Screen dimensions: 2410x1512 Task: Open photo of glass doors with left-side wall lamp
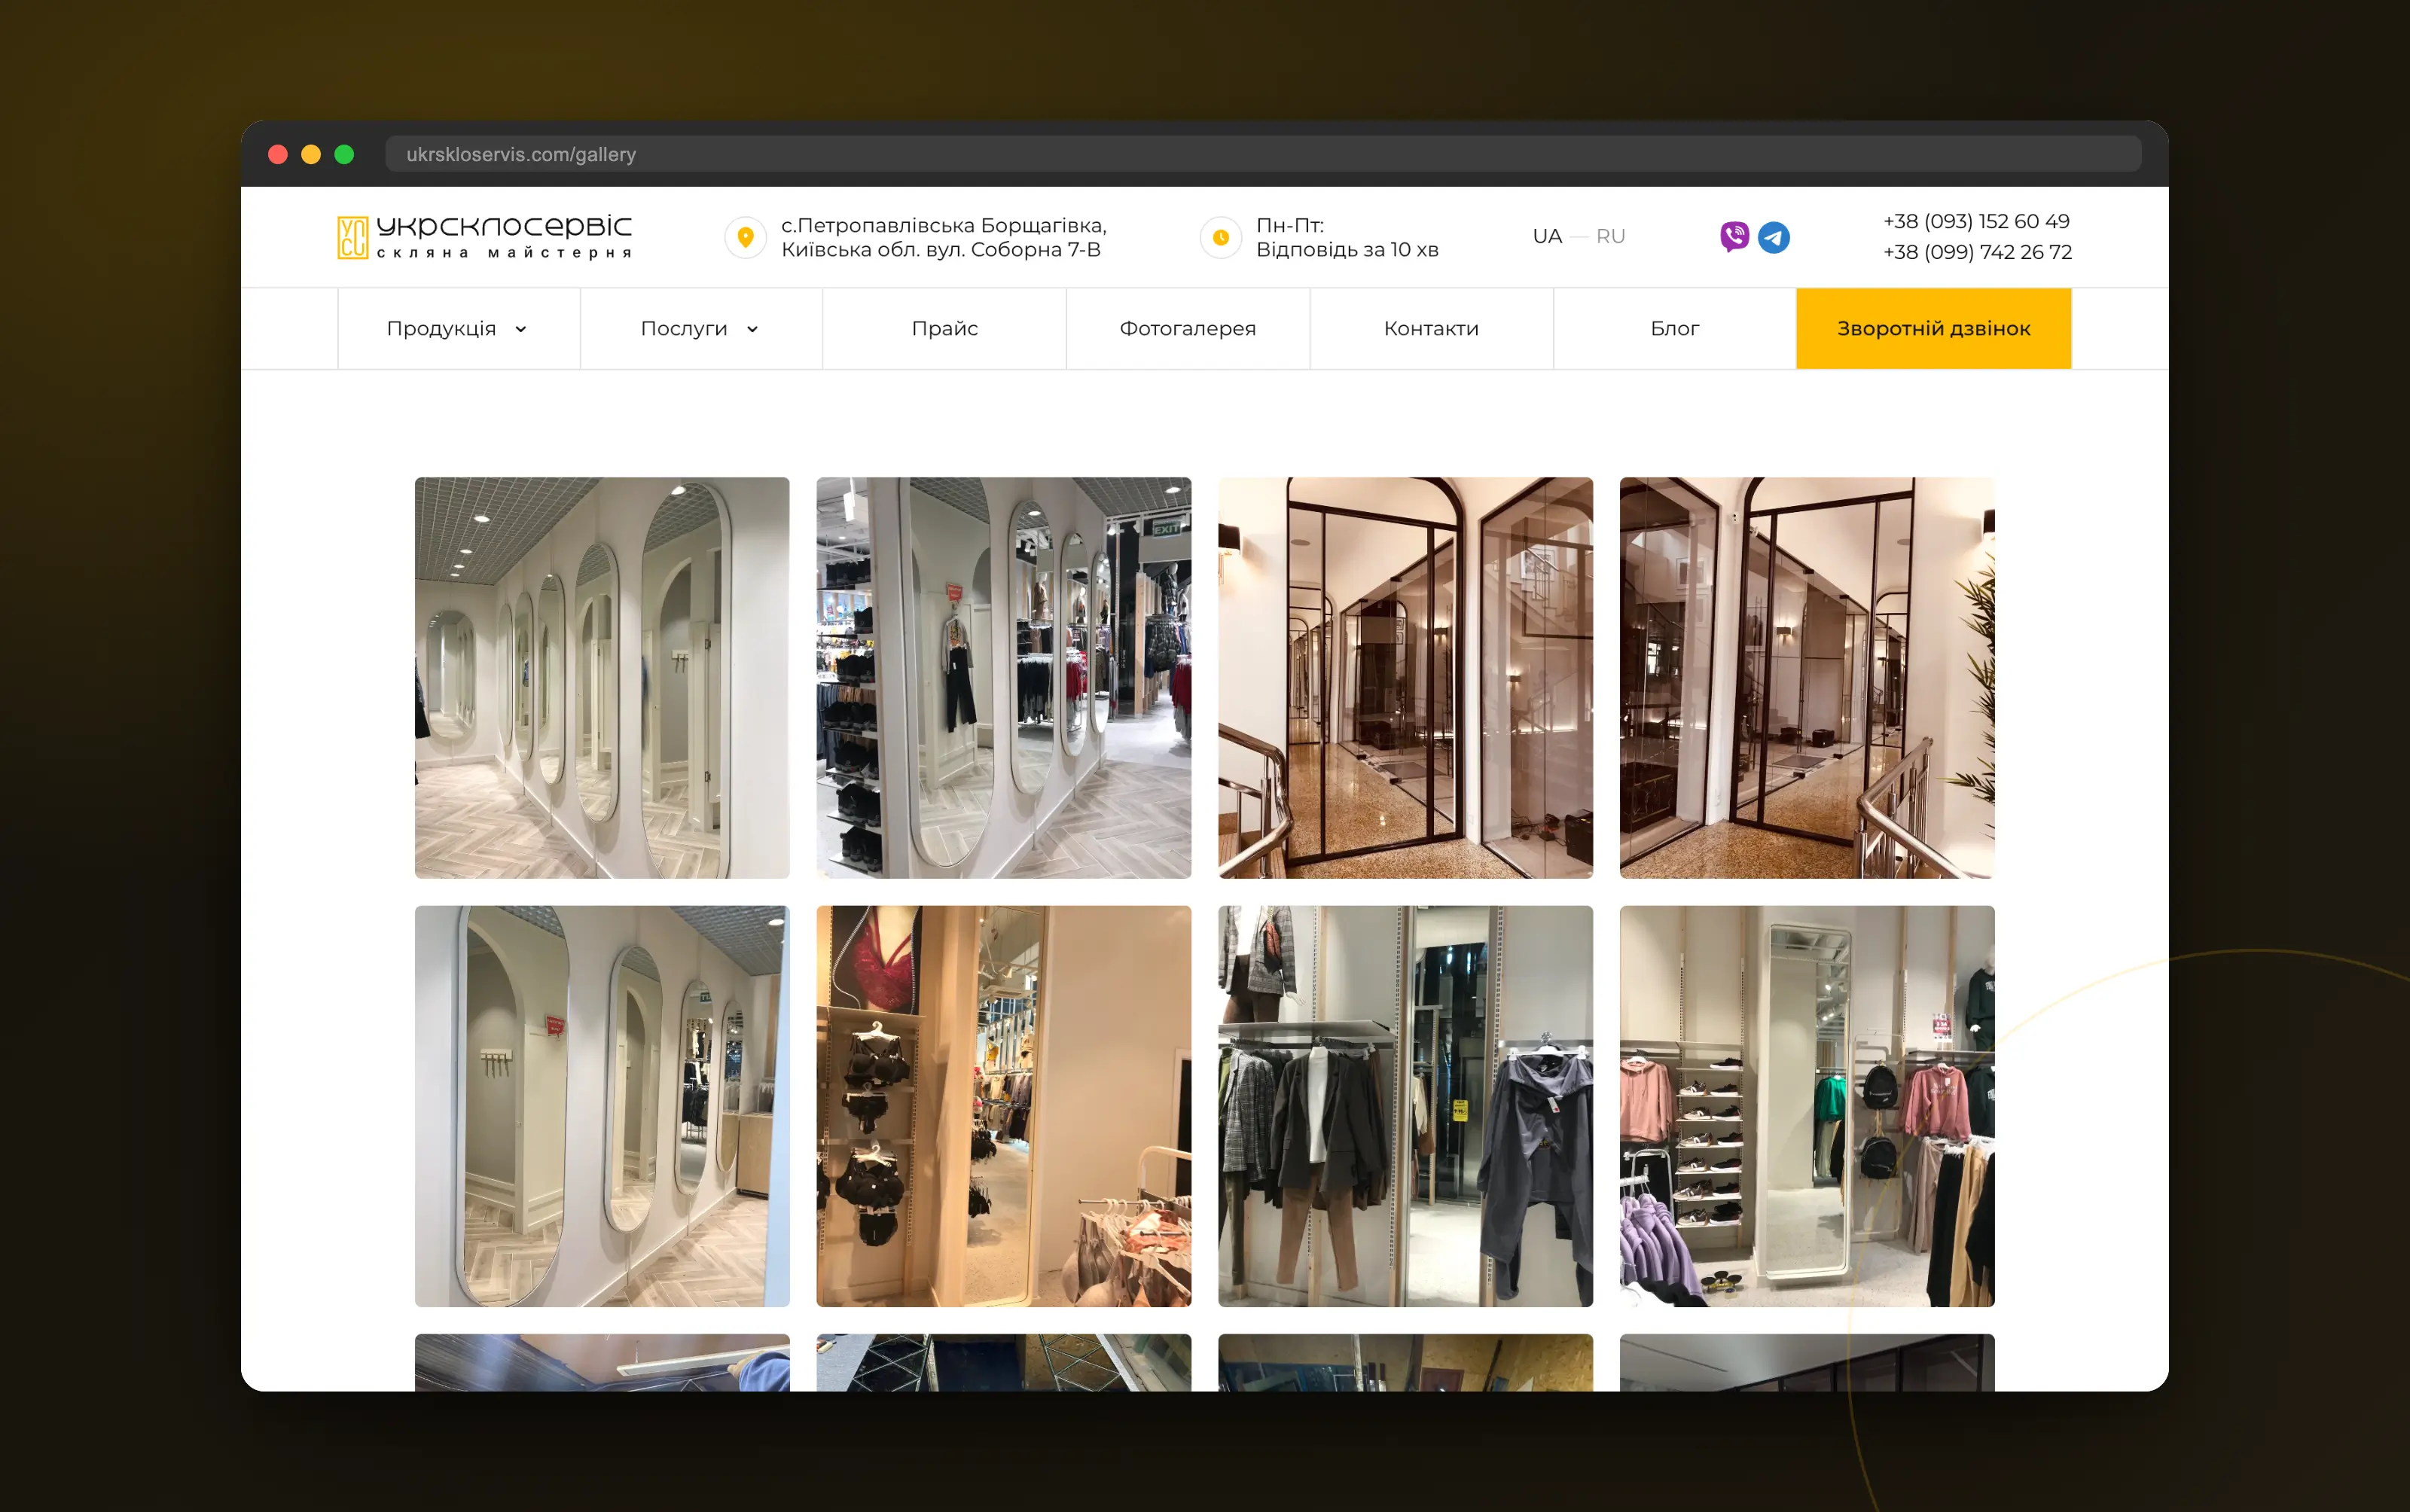pyautogui.click(x=1405, y=678)
